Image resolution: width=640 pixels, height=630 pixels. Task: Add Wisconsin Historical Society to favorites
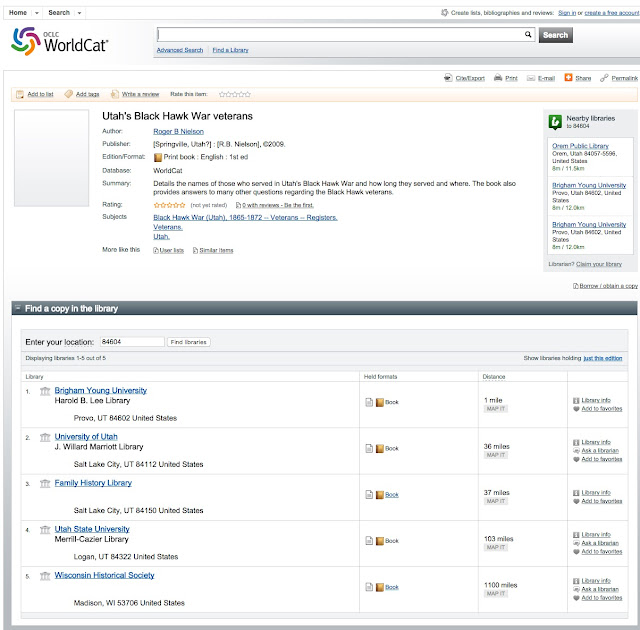click(602, 598)
